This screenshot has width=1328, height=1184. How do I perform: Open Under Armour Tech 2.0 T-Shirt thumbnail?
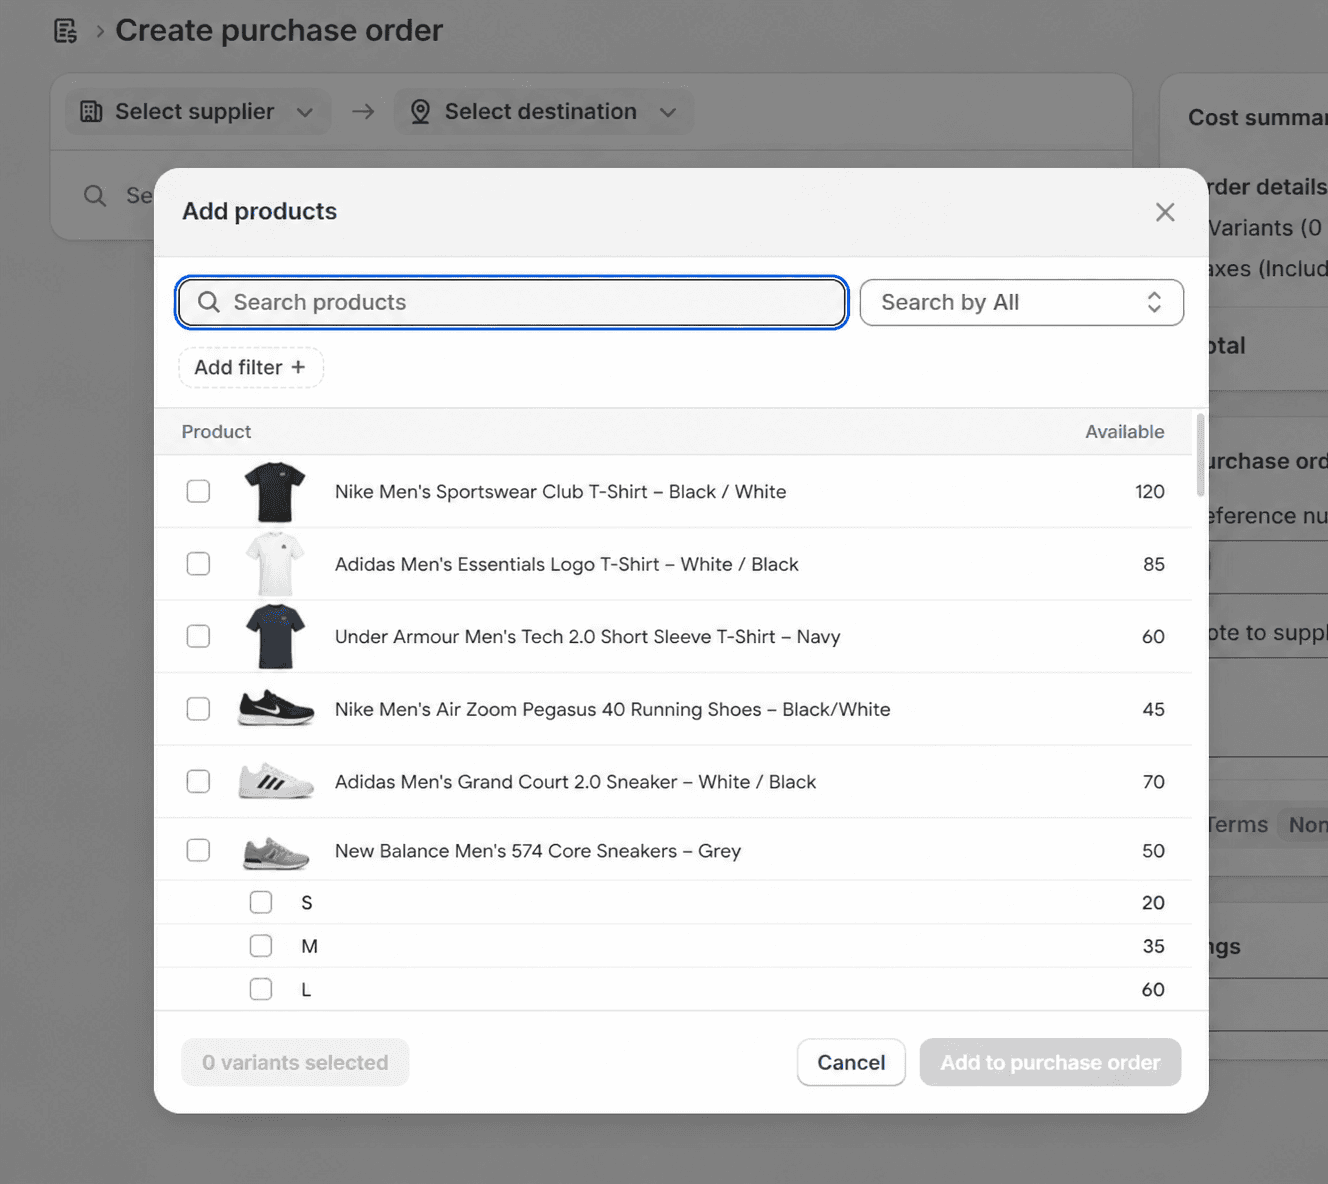(275, 636)
